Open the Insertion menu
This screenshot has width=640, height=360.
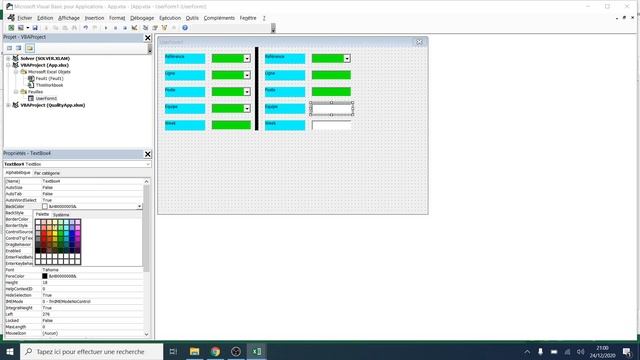(94, 18)
